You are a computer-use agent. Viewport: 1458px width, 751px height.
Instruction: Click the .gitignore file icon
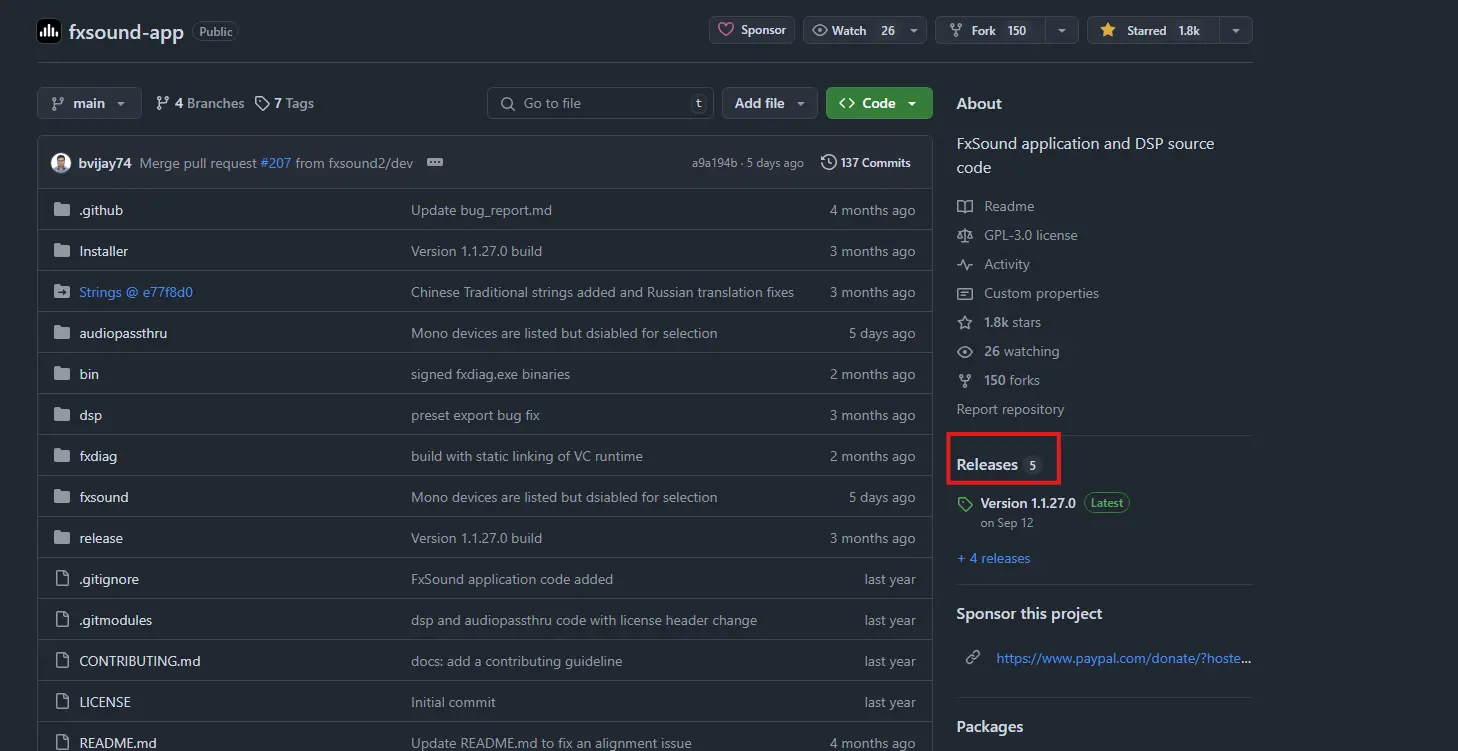pyautogui.click(x=61, y=579)
